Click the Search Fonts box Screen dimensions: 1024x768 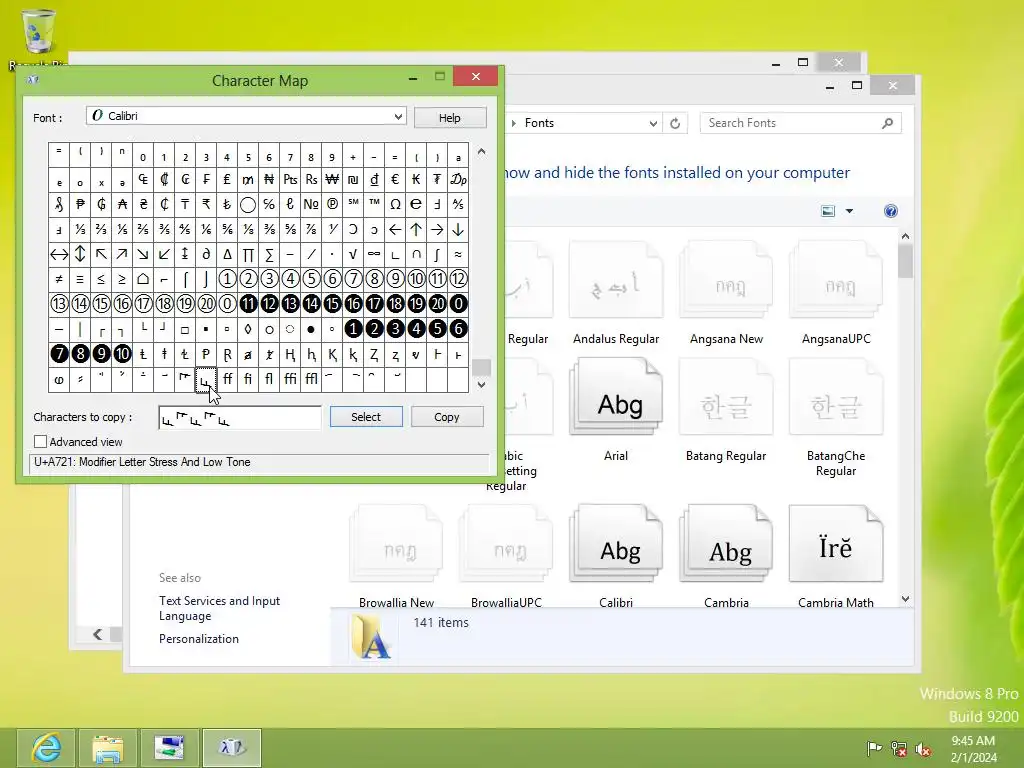tap(801, 123)
